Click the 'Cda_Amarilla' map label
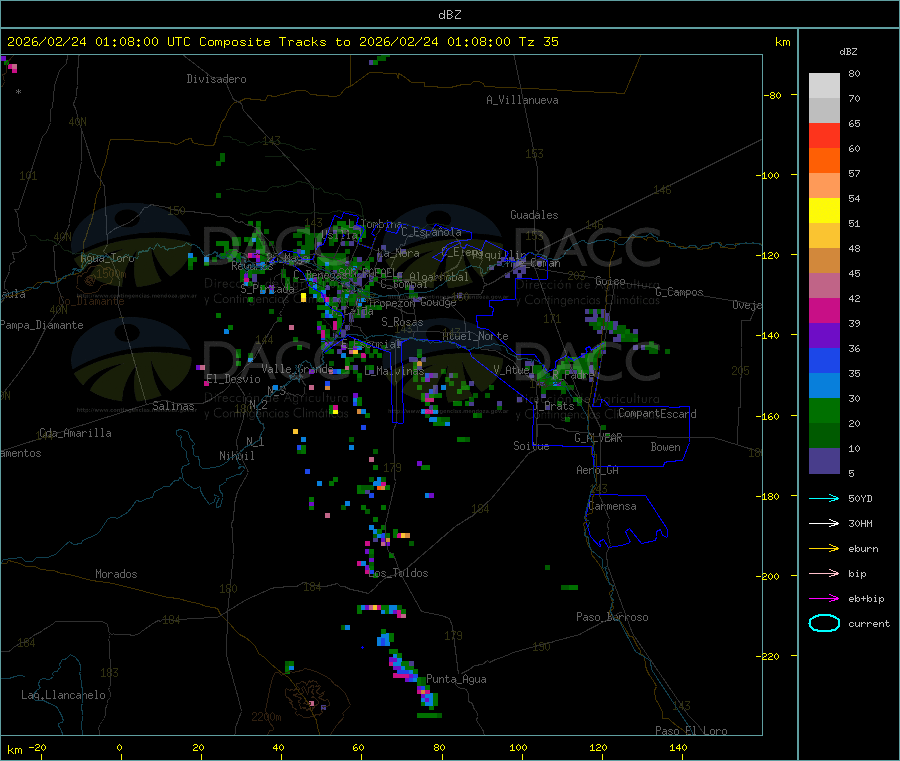 click(x=75, y=433)
